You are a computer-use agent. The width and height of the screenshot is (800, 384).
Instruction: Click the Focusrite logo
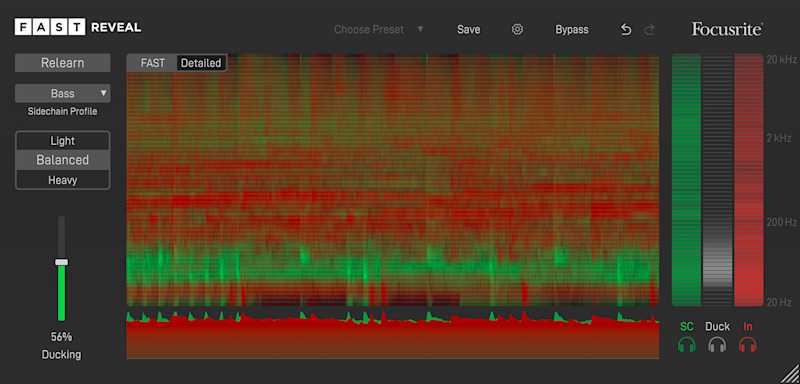pos(727,29)
